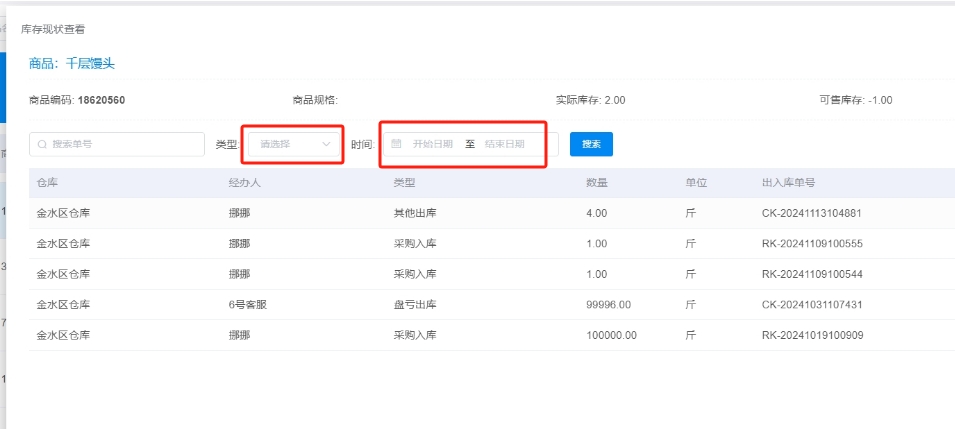Click the 仓库 column header

click(48, 183)
